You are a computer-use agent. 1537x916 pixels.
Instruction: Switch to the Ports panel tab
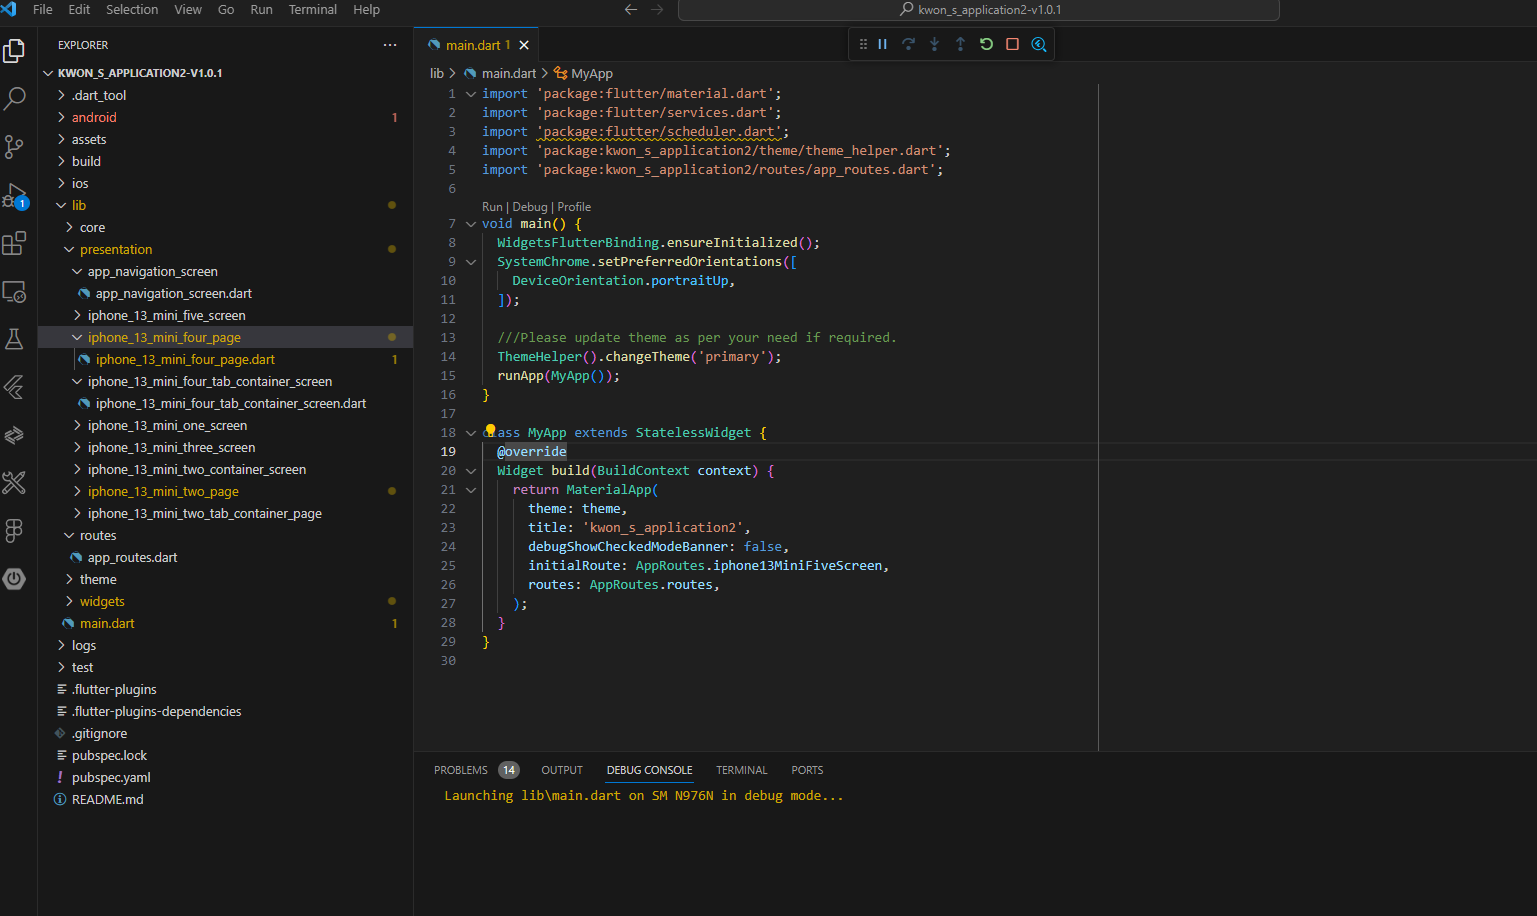807,770
